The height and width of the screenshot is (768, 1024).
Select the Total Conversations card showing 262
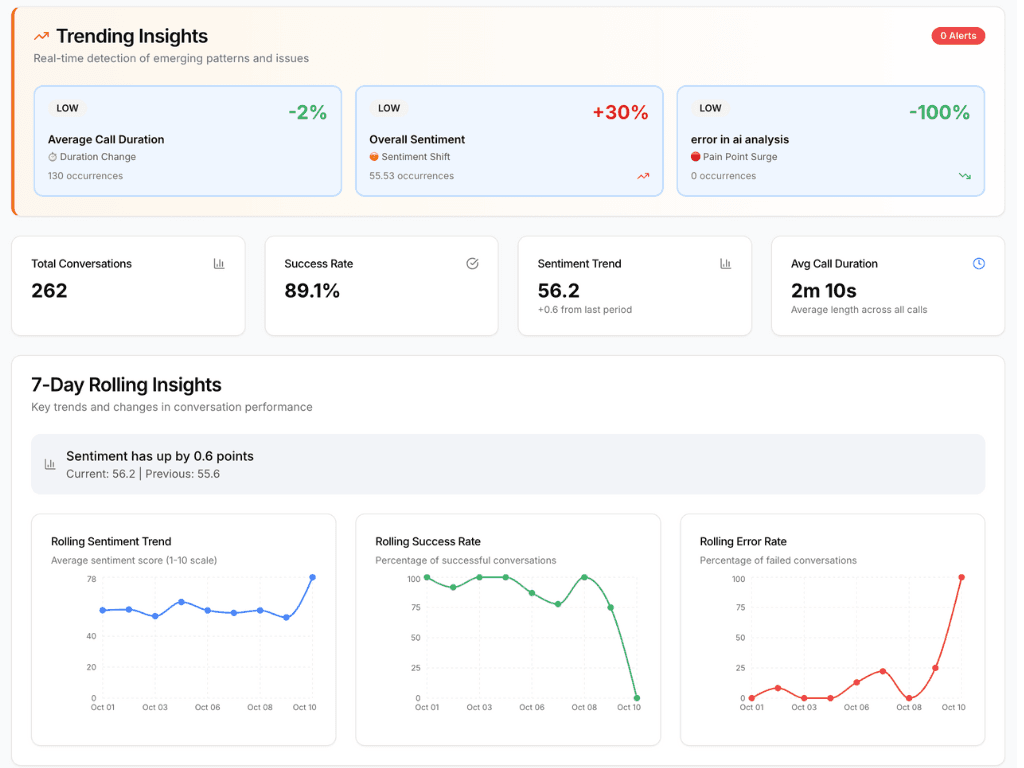pyautogui.click(x=128, y=285)
